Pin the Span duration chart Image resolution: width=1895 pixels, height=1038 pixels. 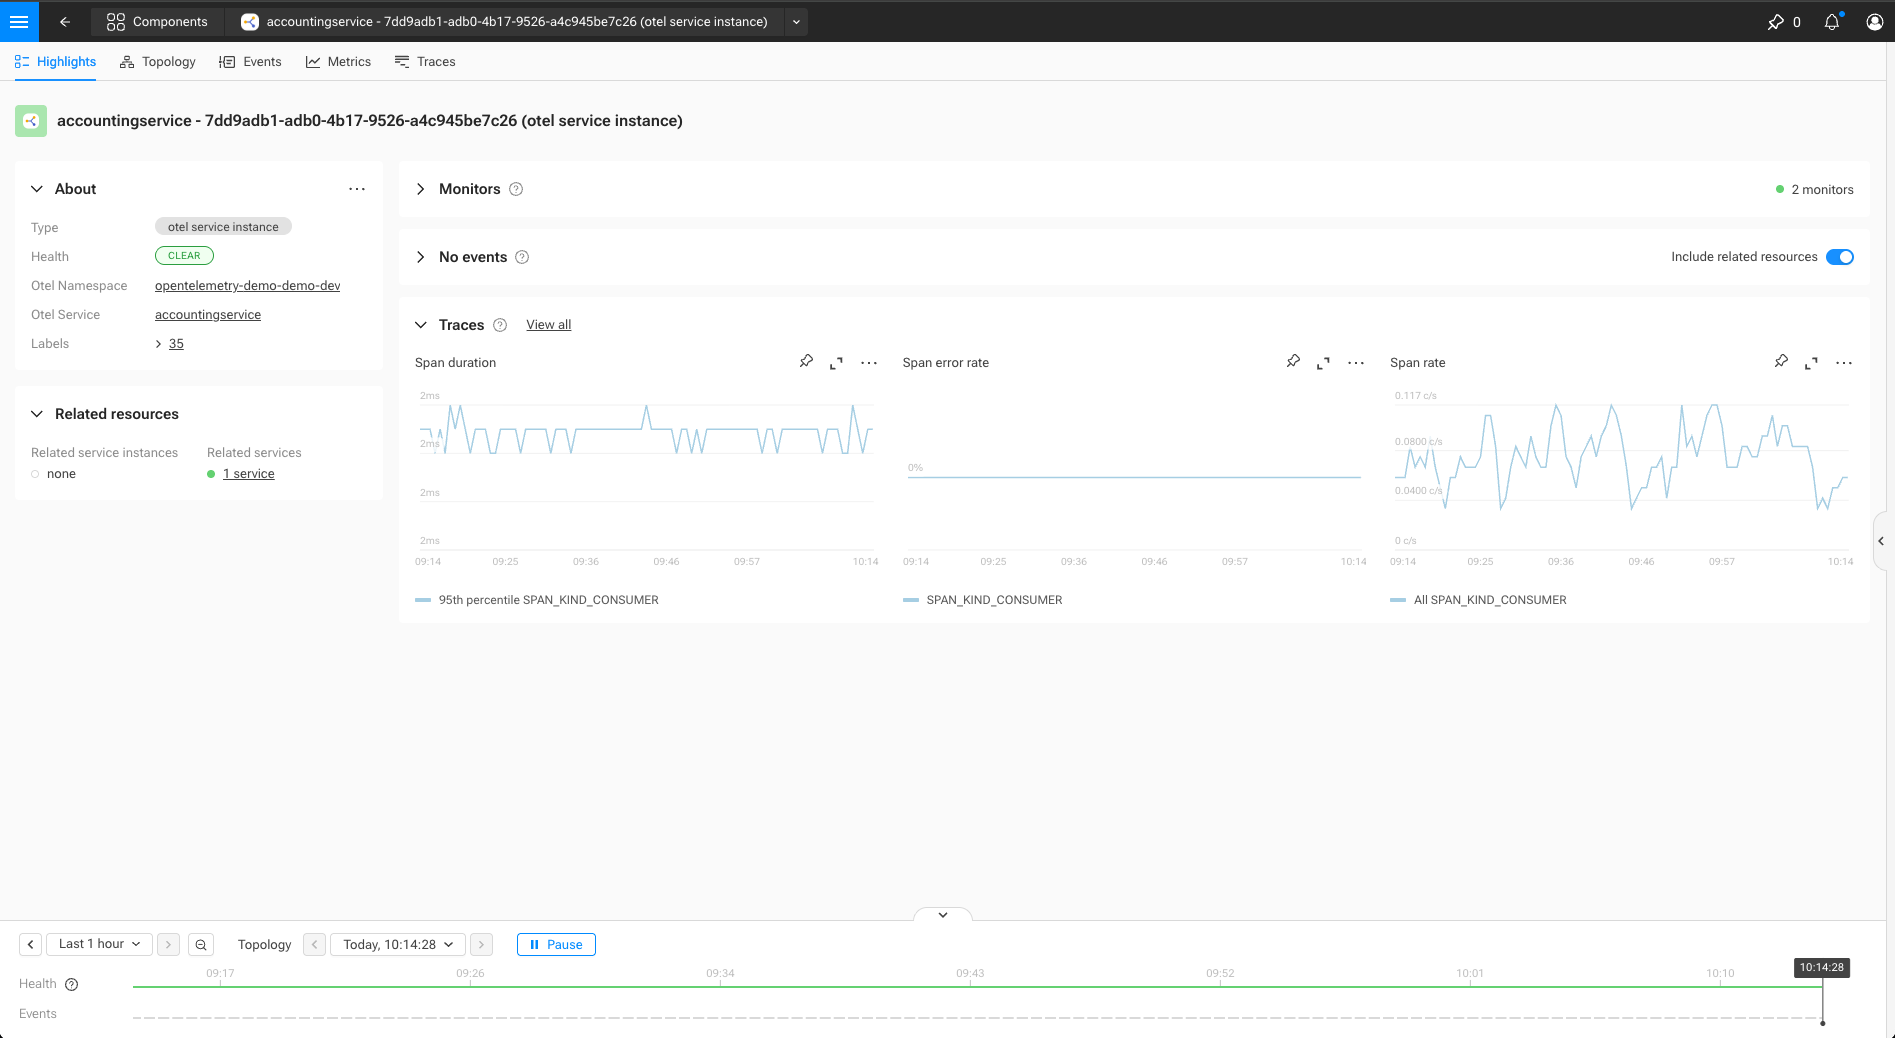click(x=806, y=362)
